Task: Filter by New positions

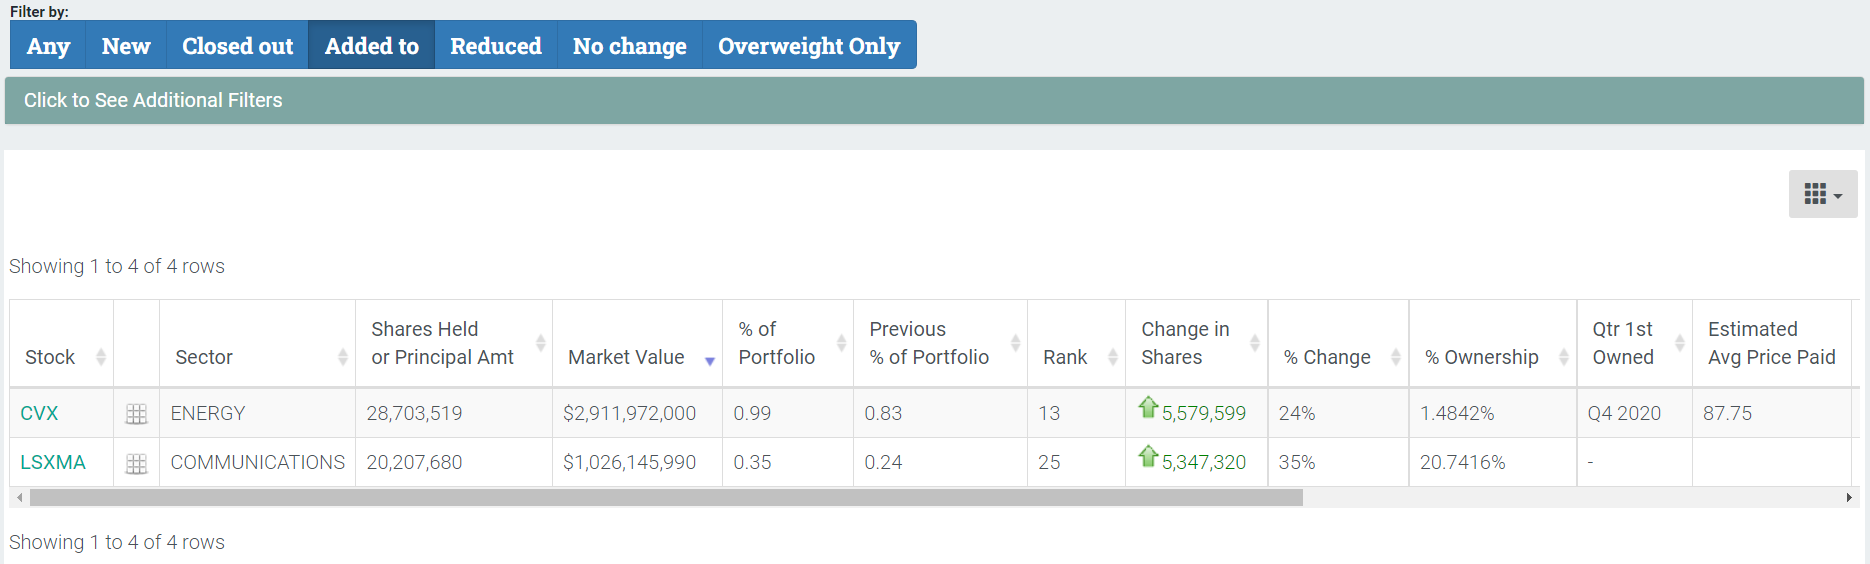Action: (x=126, y=46)
